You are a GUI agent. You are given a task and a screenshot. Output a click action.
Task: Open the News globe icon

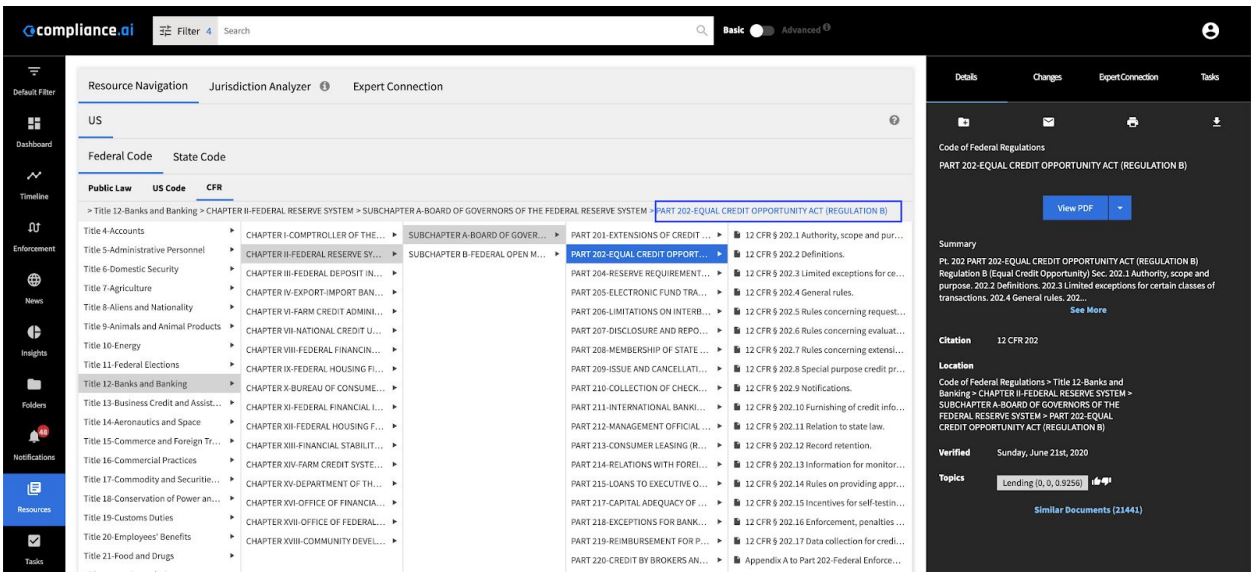33,281
